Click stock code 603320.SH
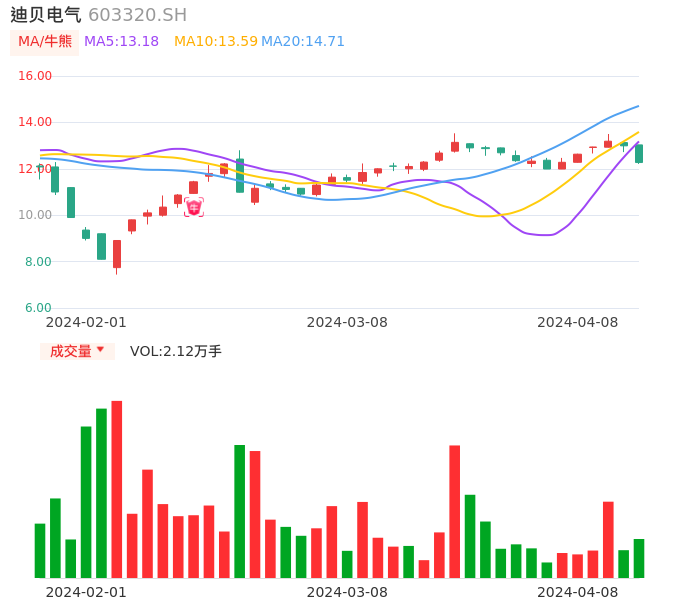Screen dimensions: 686x606 pyautogui.click(x=137, y=15)
